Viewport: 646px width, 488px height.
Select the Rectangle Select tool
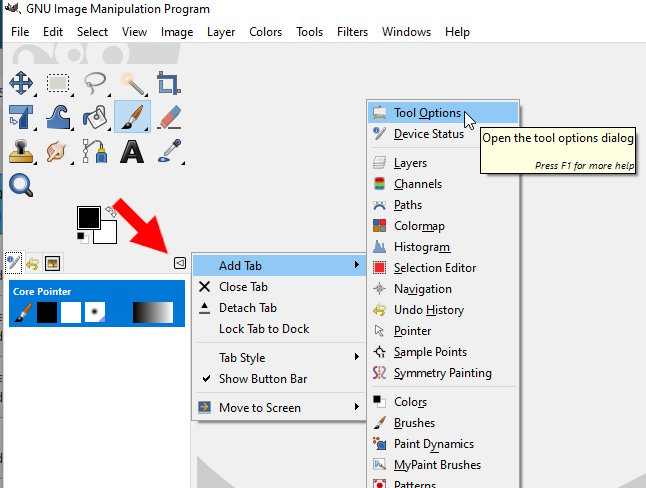click(58, 83)
